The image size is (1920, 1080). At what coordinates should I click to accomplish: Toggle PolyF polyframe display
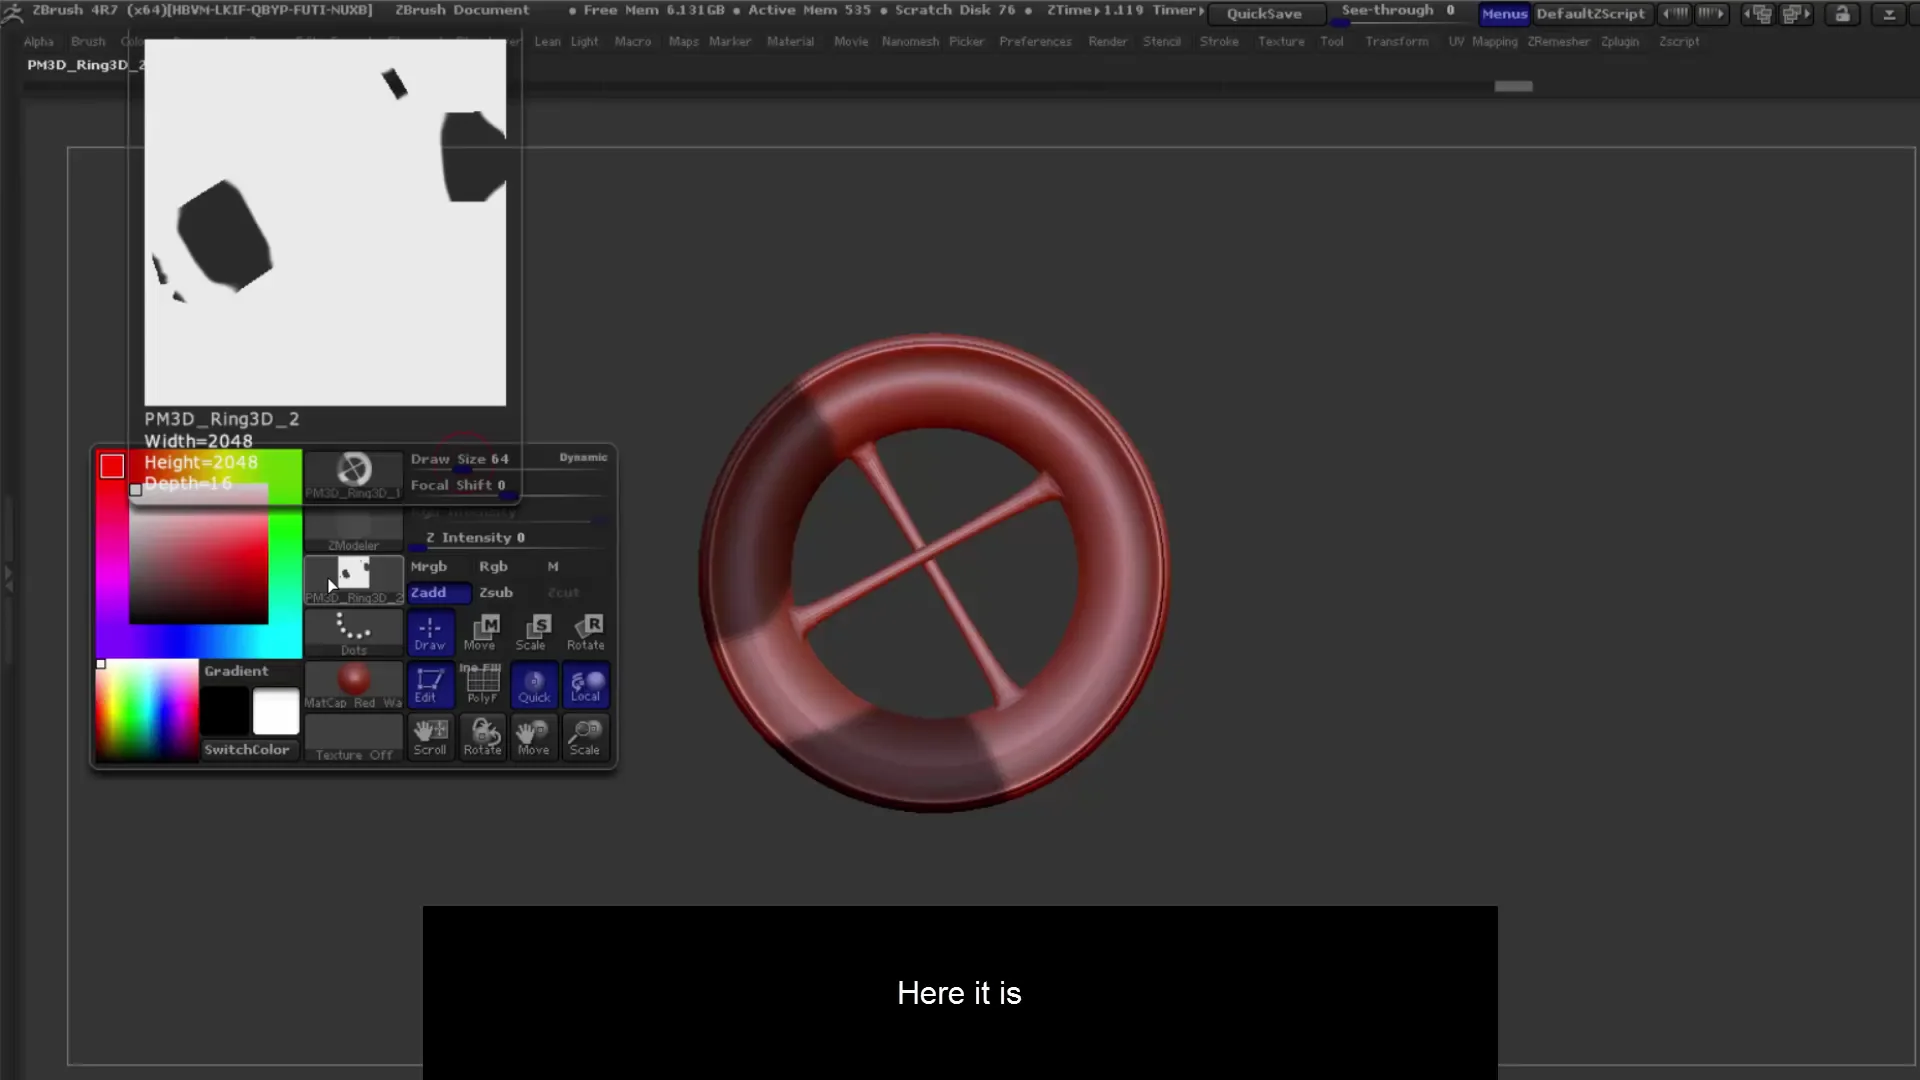[x=482, y=685]
